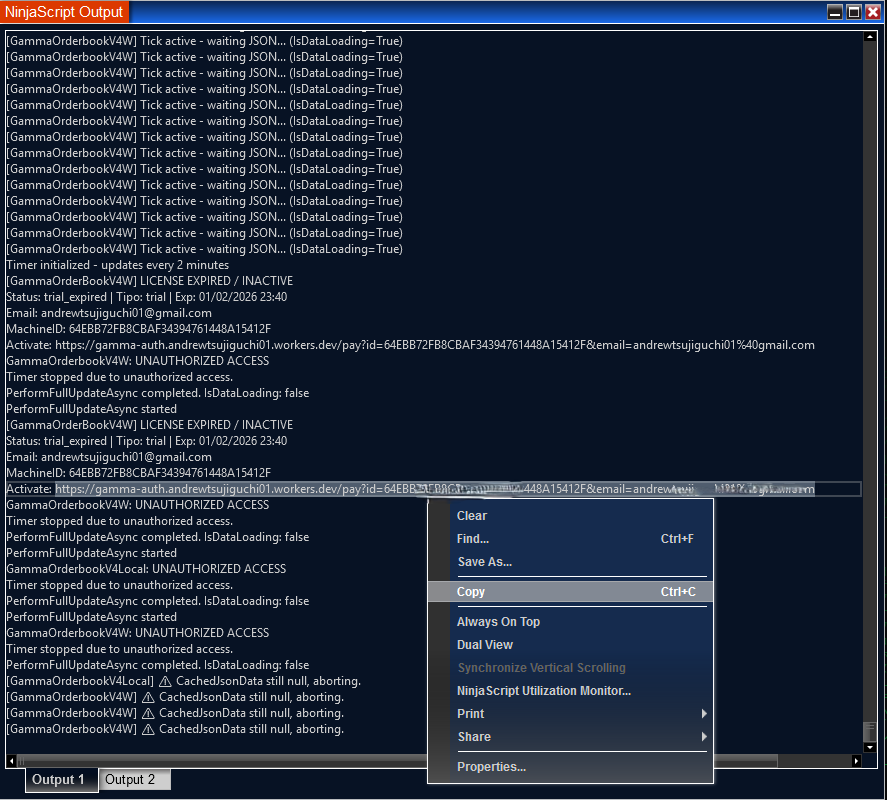The image size is (887, 800).
Task: Expand the Share submenu arrow
Action: [704, 737]
